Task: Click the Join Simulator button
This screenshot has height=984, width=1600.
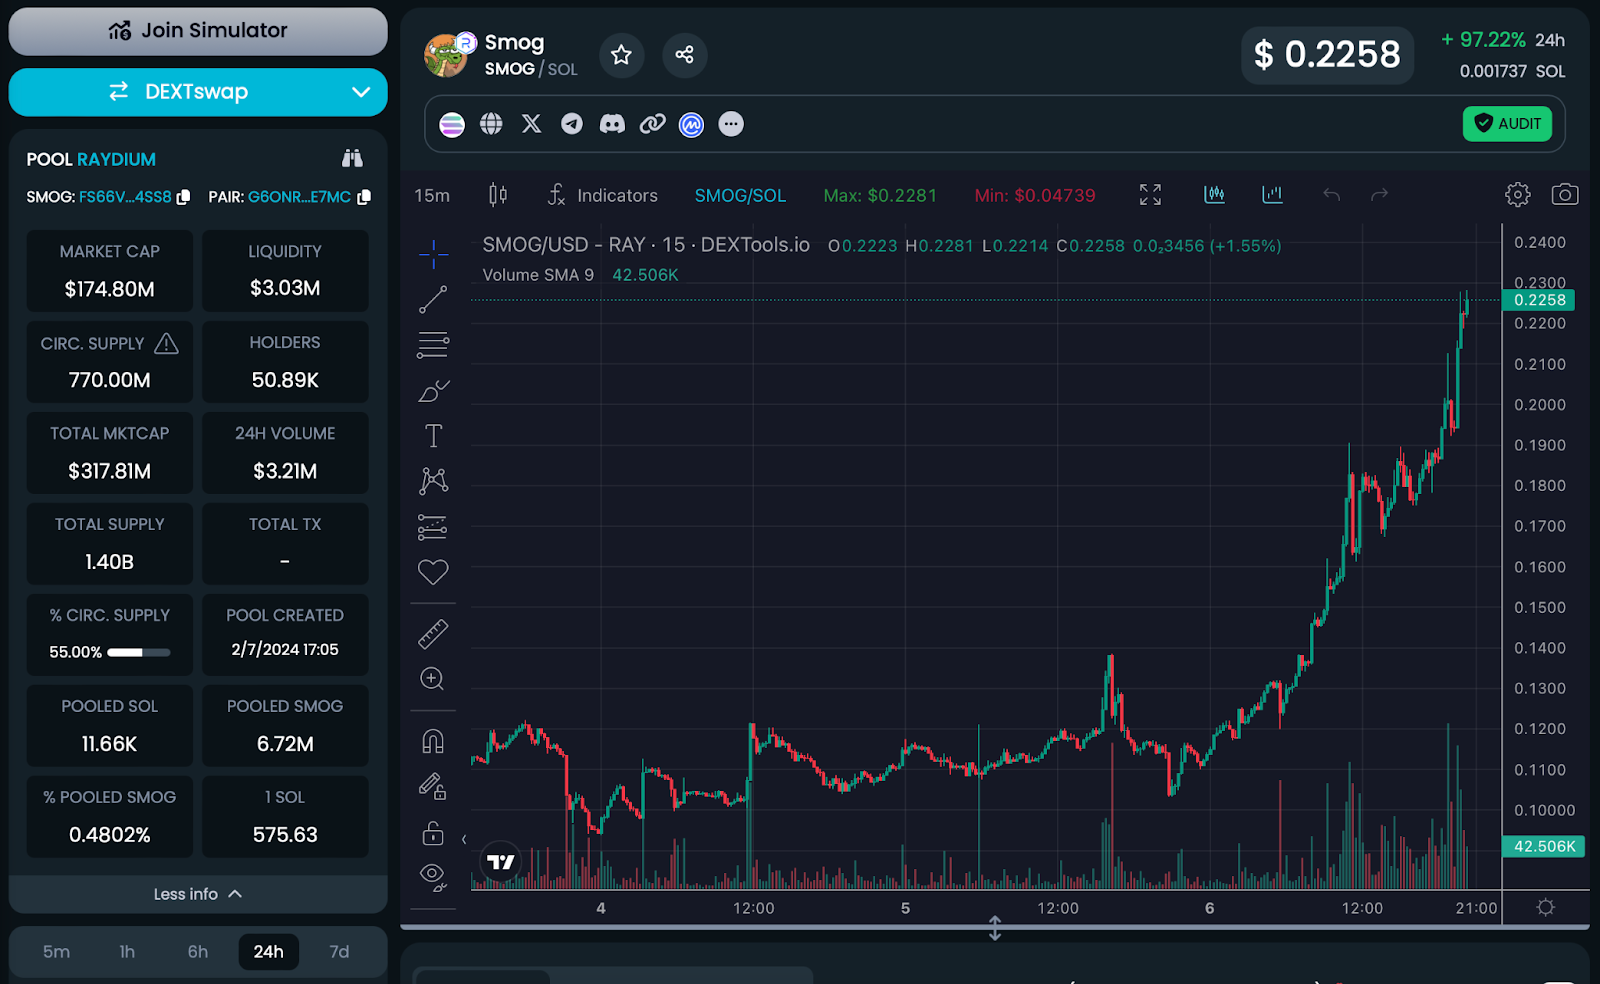Action: [198, 31]
